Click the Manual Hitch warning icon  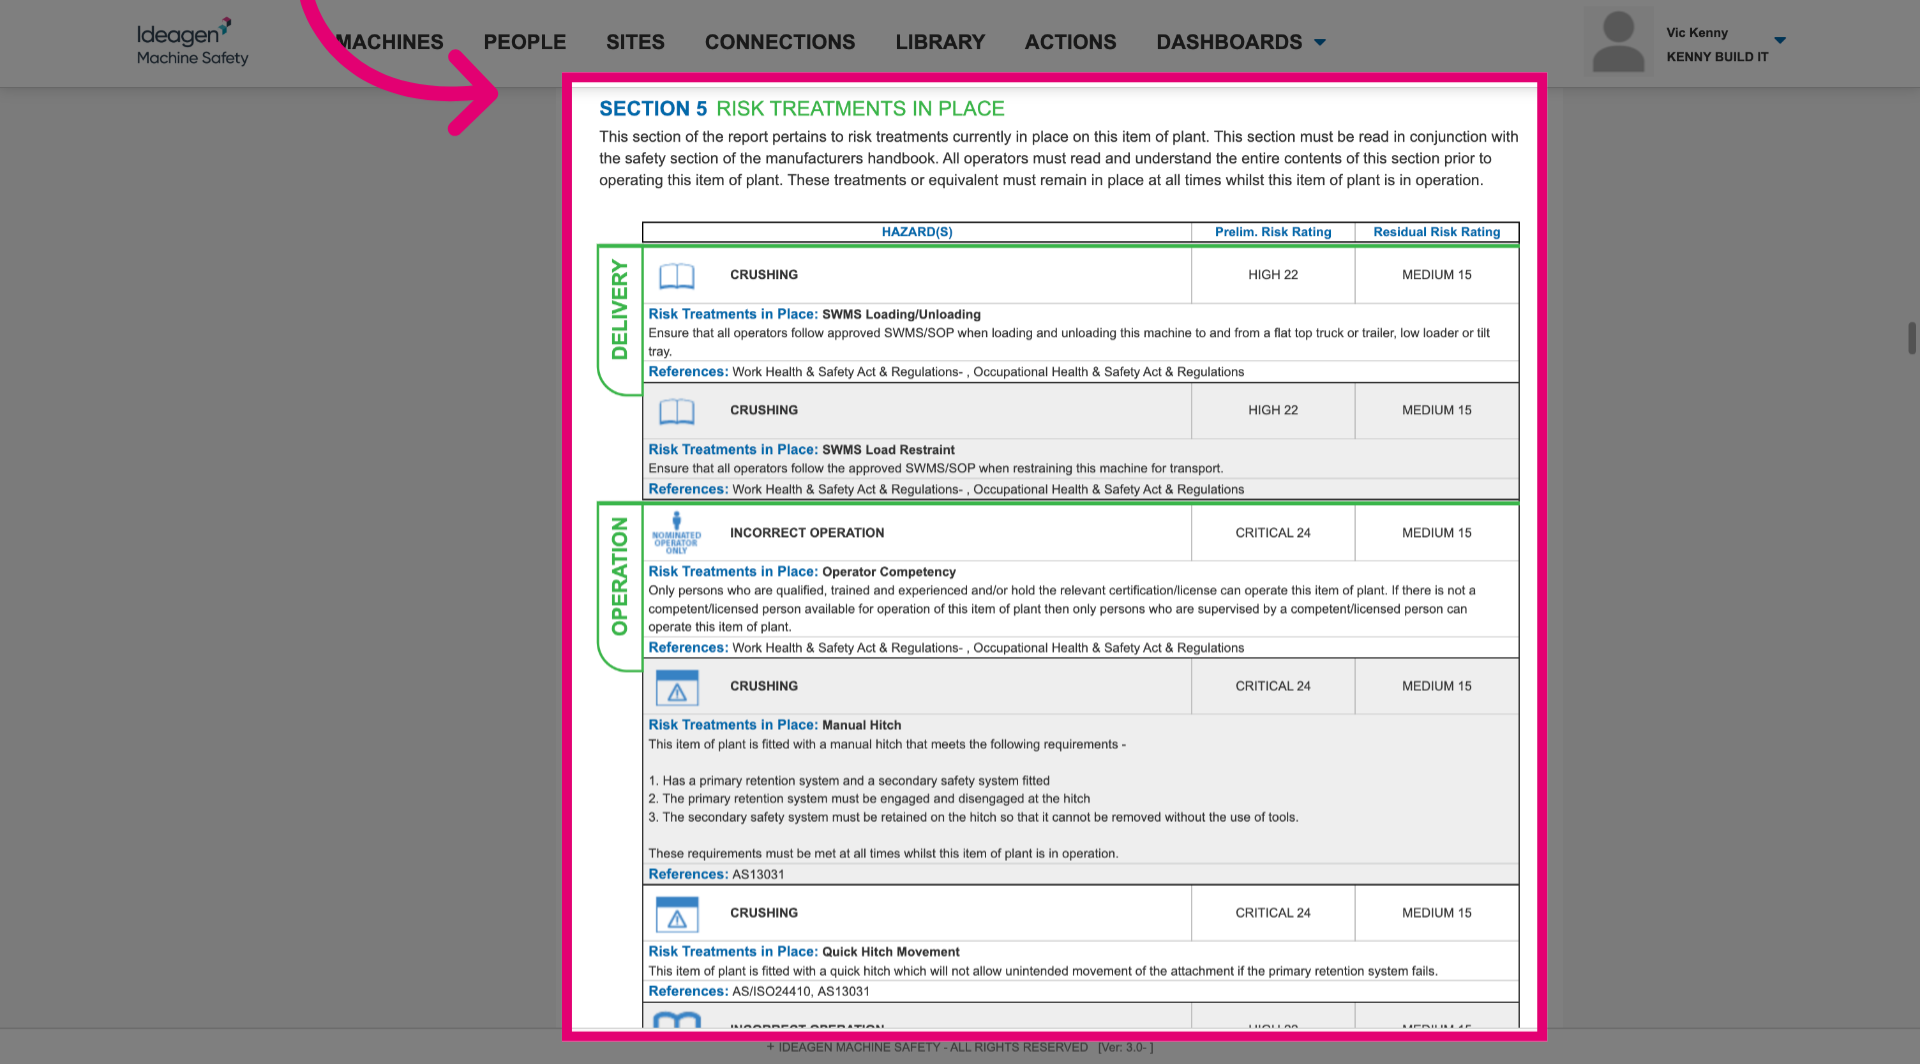[x=677, y=687]
